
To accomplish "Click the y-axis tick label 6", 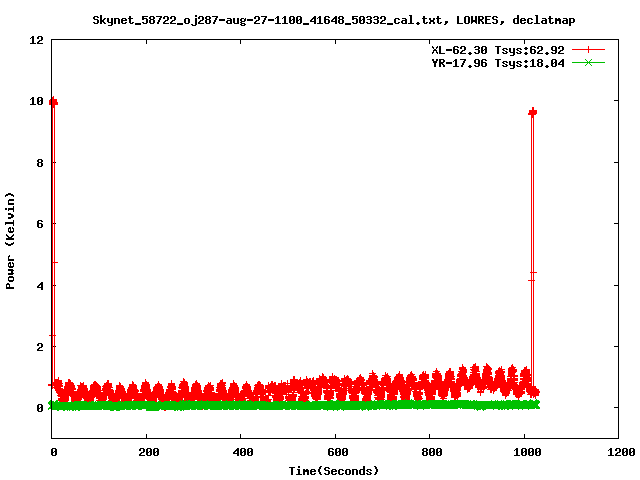I will coord(40,224).
